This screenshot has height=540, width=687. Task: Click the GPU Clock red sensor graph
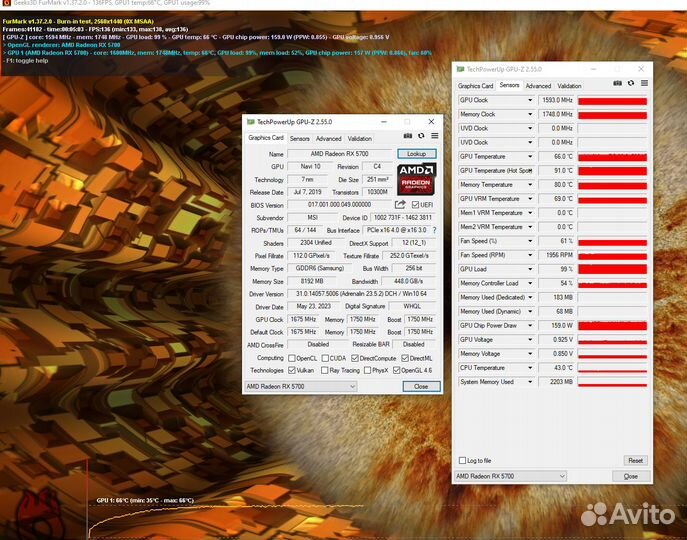pyautogui.click(x=612, y=100)
